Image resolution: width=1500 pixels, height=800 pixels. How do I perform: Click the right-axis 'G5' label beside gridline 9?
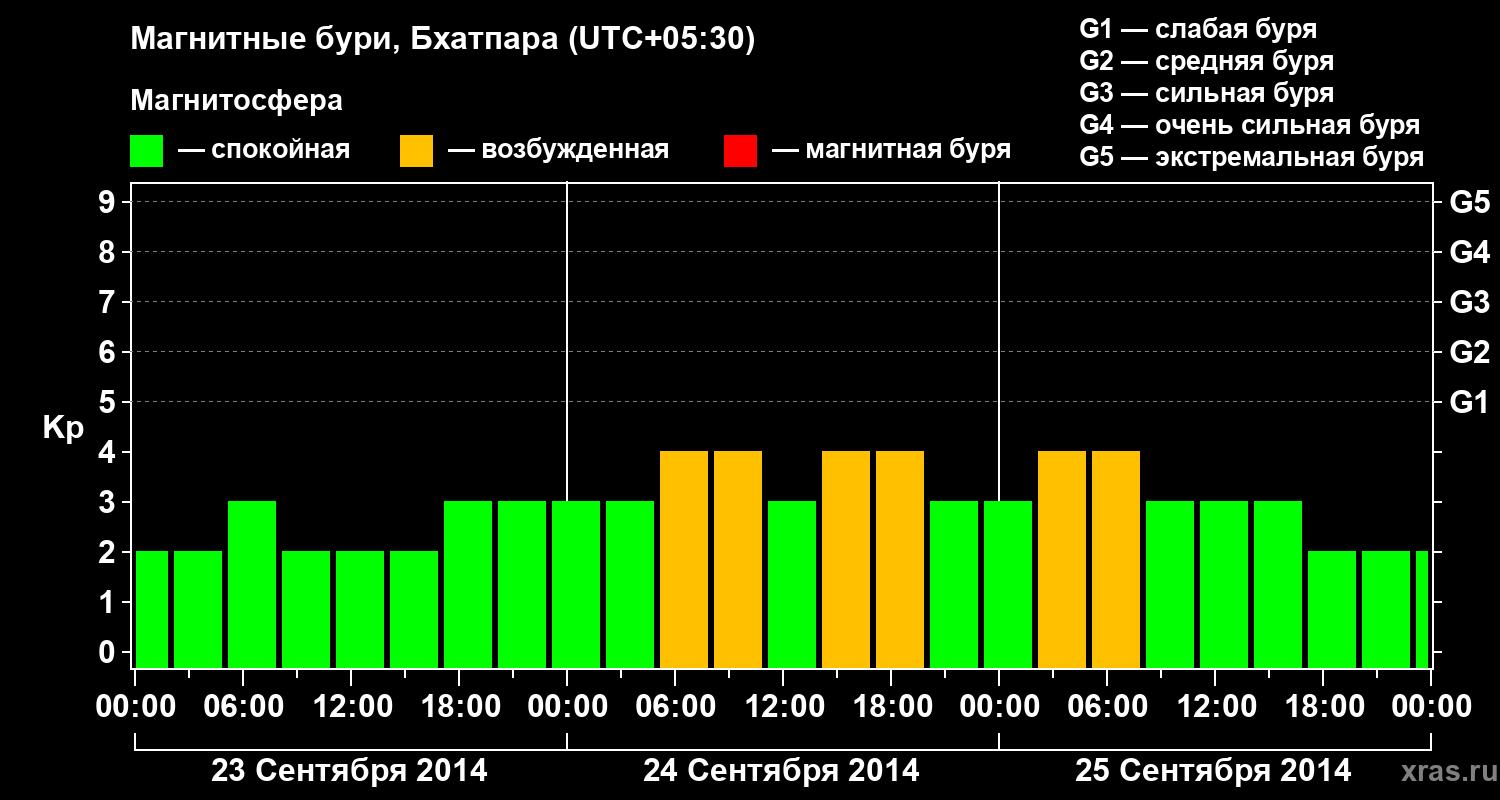pos(1469,202)
